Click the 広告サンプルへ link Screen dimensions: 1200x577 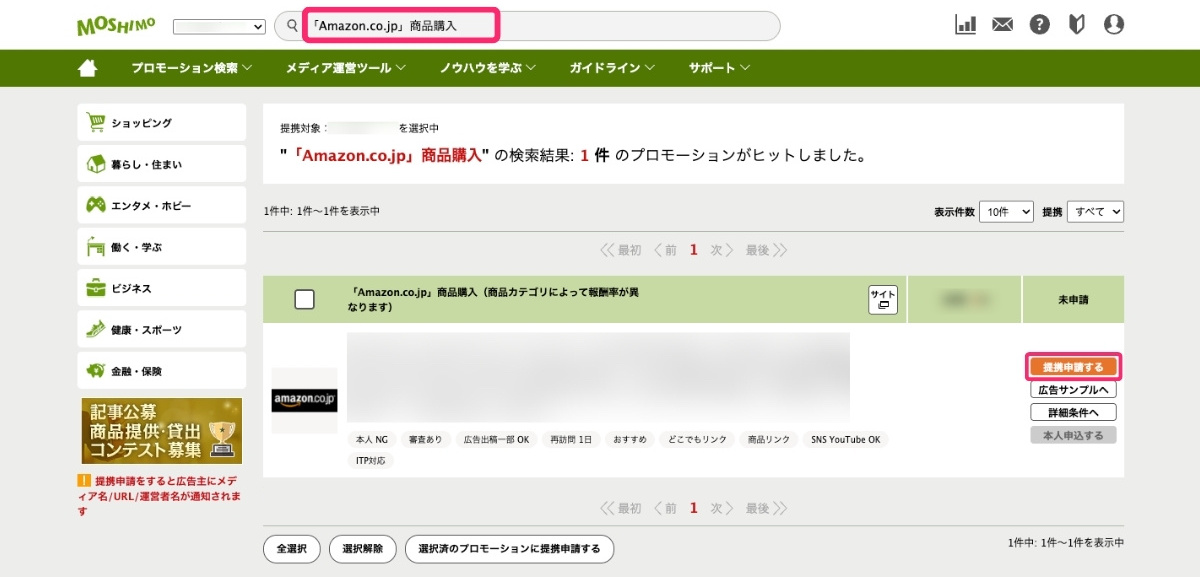(1073, 390)
